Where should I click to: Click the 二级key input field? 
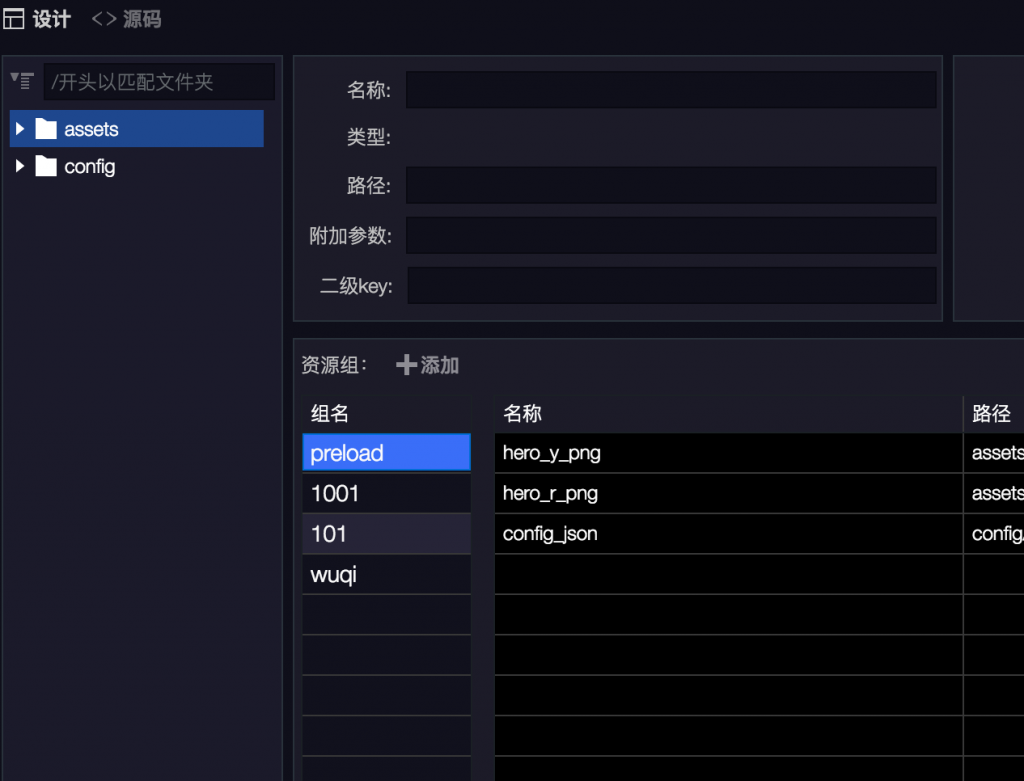[672, 286]
